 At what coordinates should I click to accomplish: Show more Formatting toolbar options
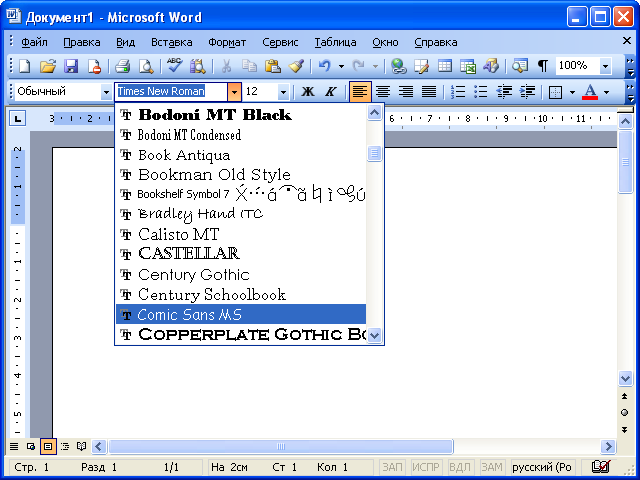(630, 92)
